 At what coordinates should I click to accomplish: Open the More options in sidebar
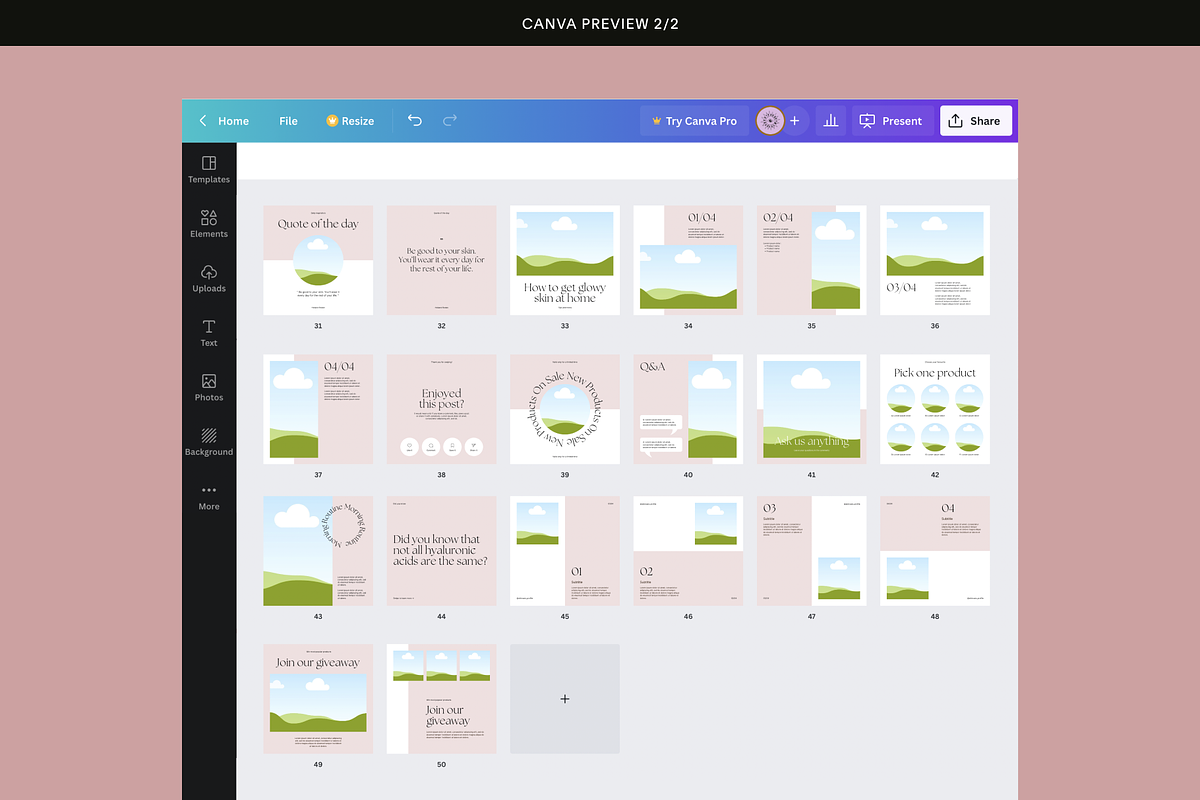(209, 497)
